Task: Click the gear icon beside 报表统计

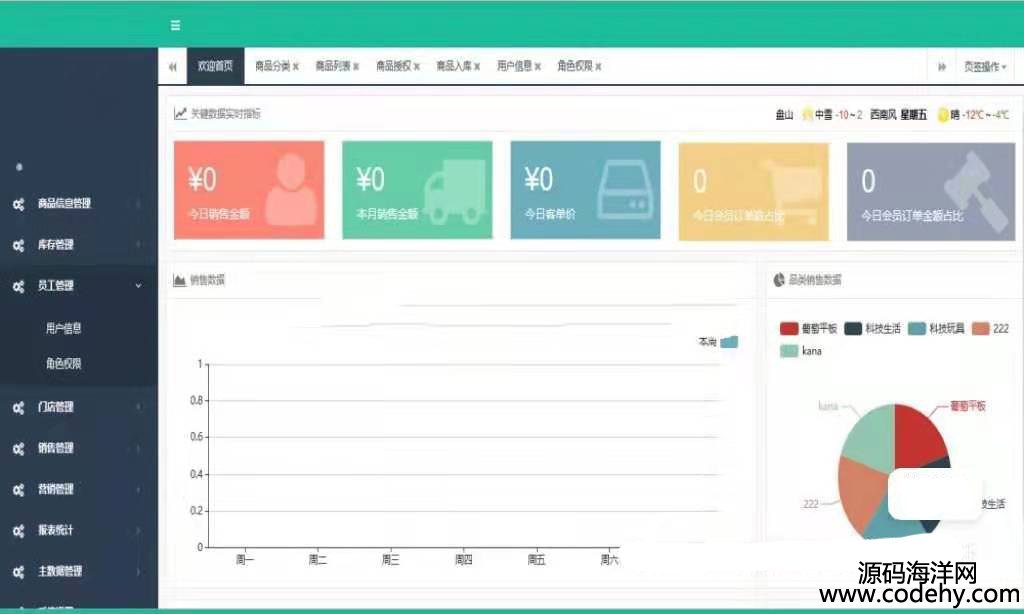Action: point(18,531)
